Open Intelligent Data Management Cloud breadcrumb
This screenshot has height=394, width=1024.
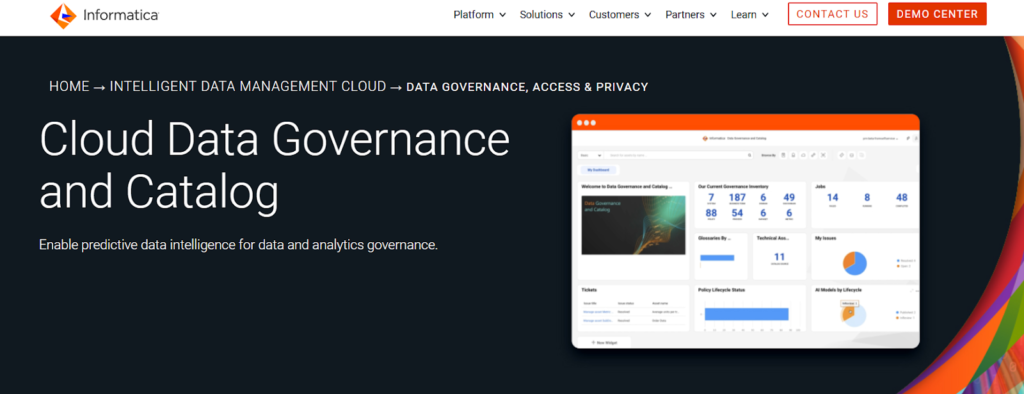point(248,86)
